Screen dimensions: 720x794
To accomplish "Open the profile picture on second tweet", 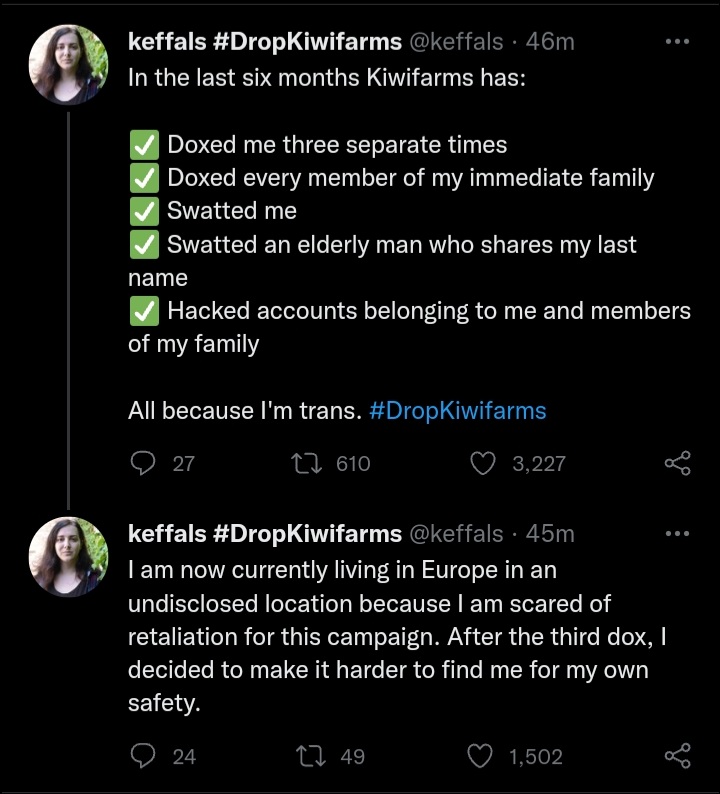I will [68, 557].
